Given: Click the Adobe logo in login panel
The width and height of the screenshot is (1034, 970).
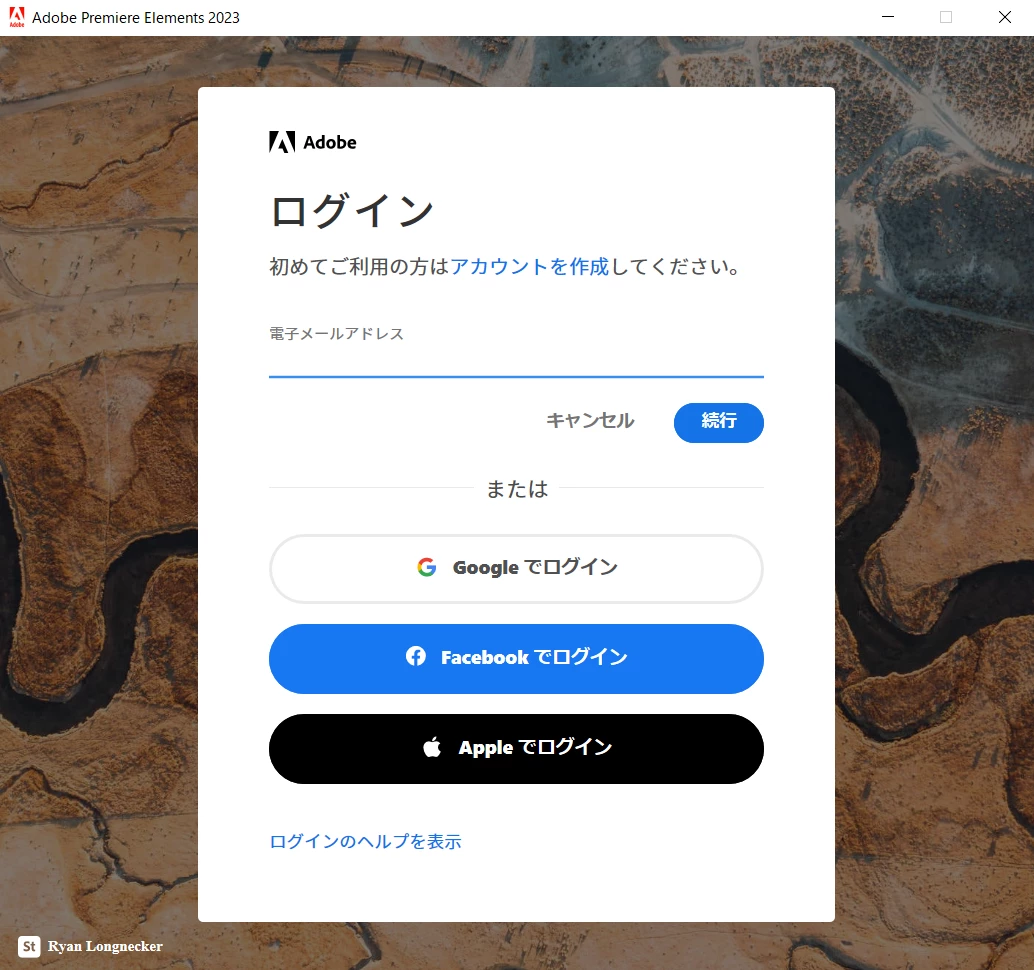Looking at the screenshot, I should 313,142.
